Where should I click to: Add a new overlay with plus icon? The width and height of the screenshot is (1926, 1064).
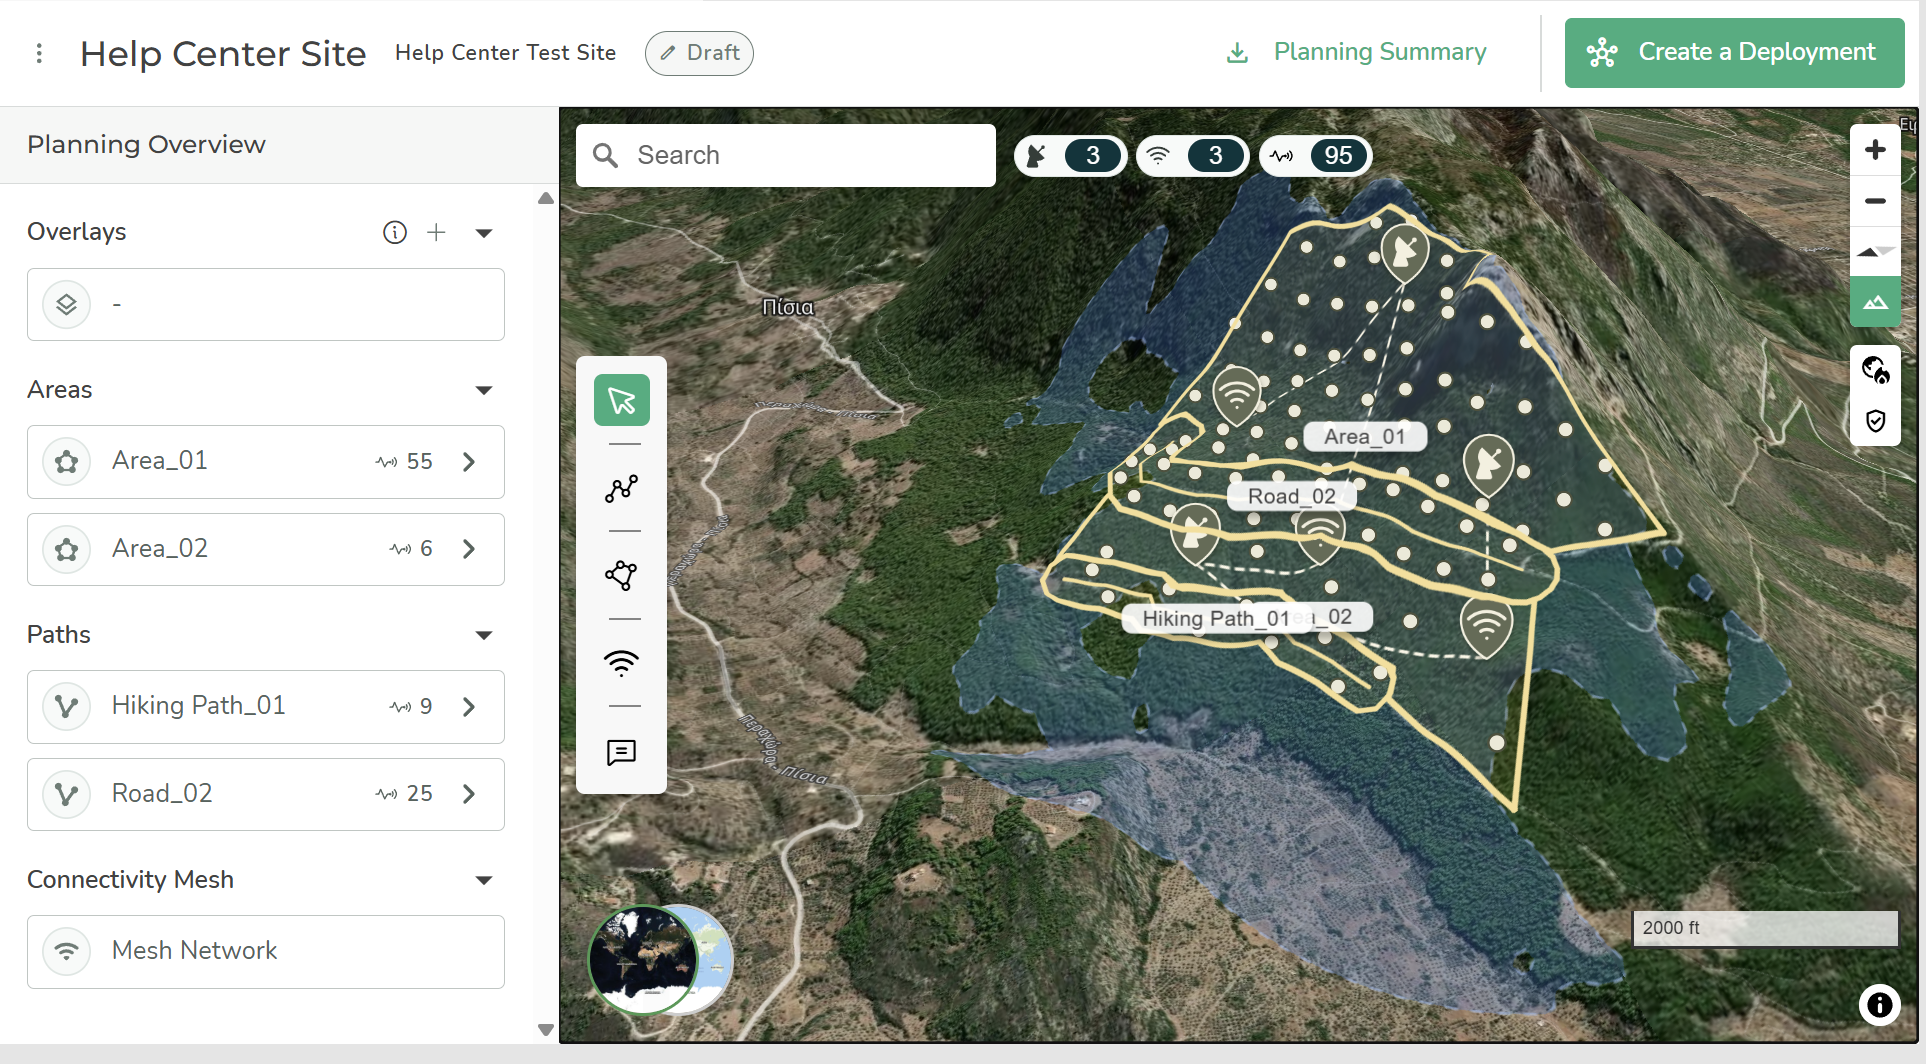436,233
